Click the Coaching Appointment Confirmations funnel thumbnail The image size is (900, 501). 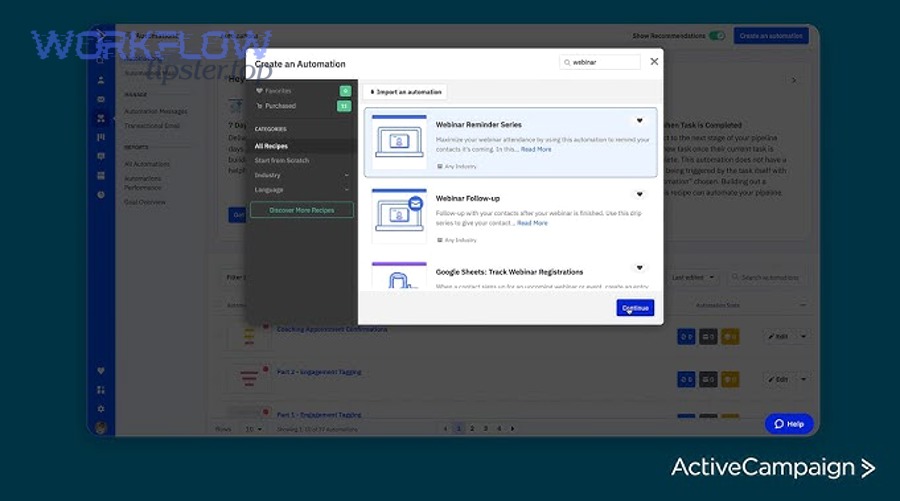click(249, 335)
